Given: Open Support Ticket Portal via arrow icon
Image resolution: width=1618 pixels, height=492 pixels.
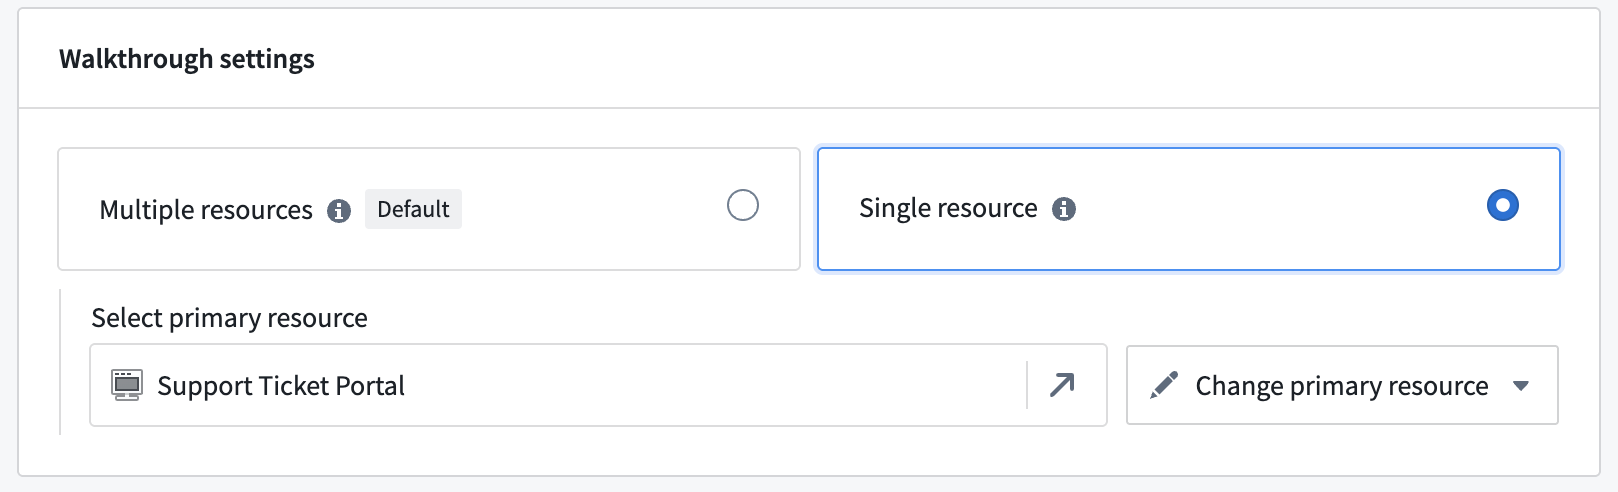Looking at the screenshot, I should 1062,385.
